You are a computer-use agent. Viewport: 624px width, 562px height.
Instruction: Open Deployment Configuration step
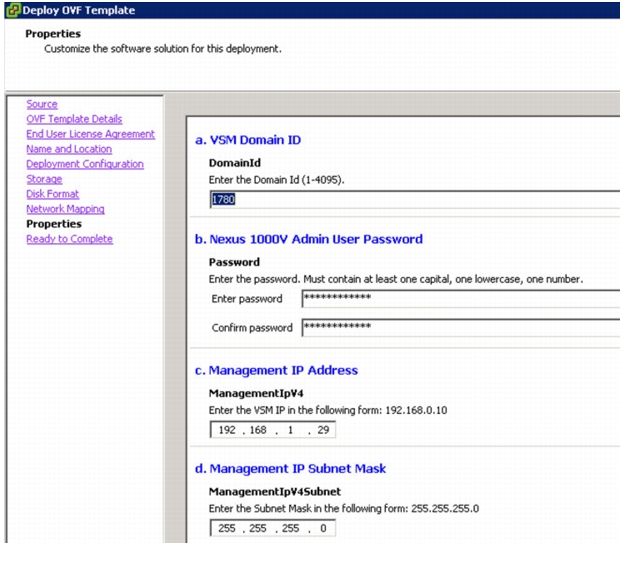click(x=85, y=164)
